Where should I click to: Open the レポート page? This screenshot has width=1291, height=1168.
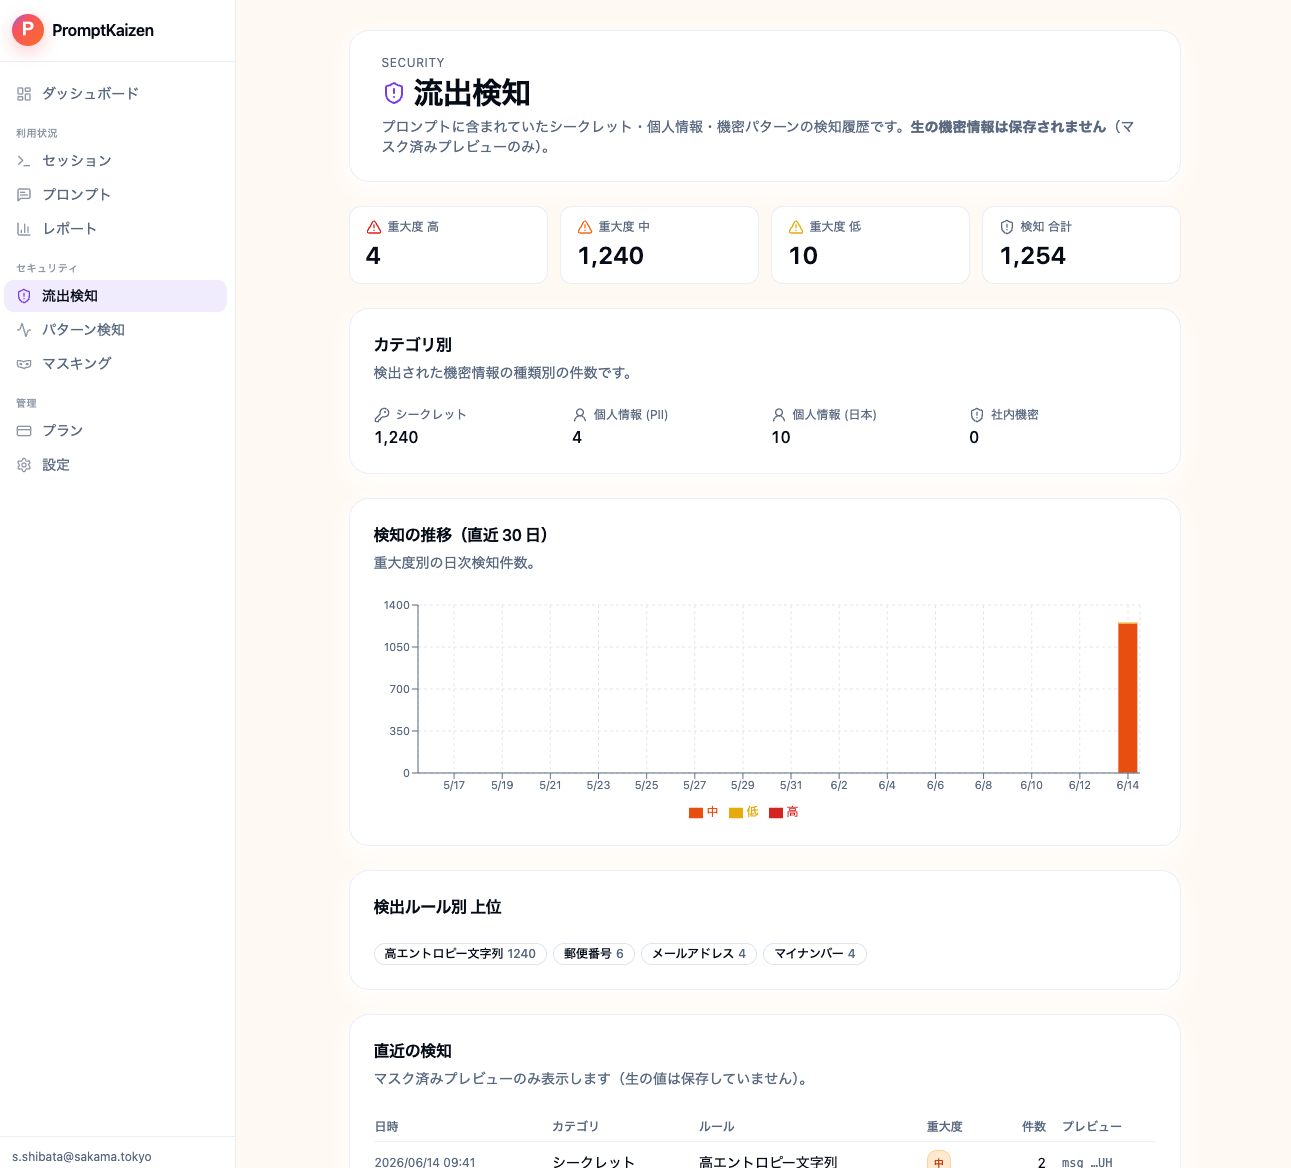116,229
